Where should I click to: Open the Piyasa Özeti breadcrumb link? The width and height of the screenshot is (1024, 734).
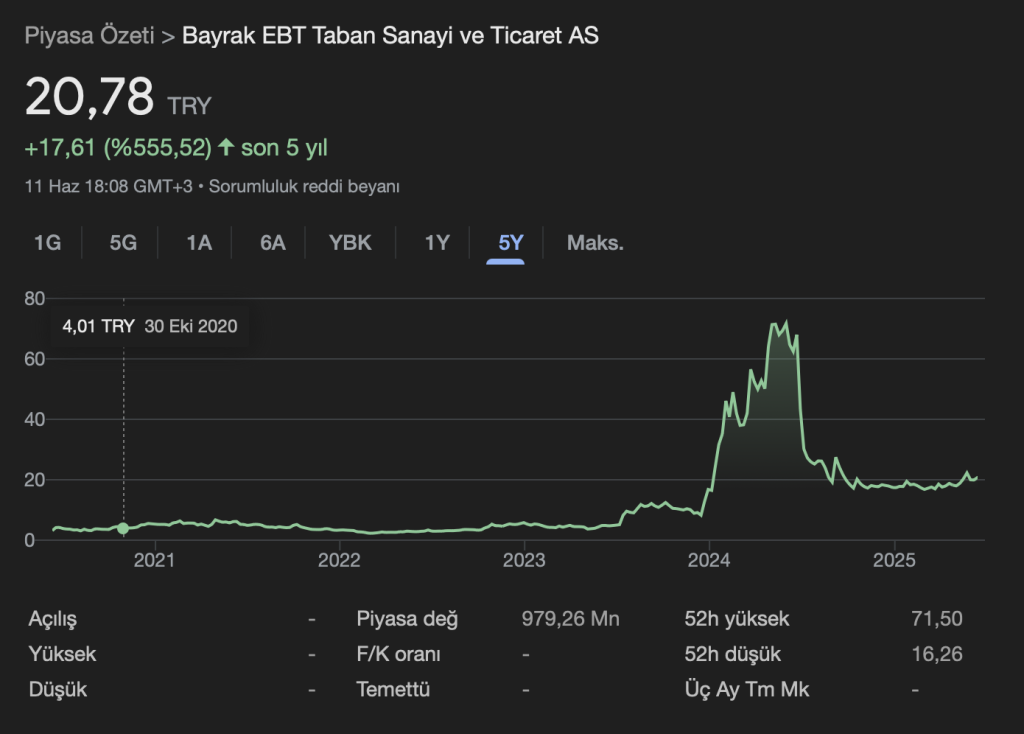click(x=89, y=36)
